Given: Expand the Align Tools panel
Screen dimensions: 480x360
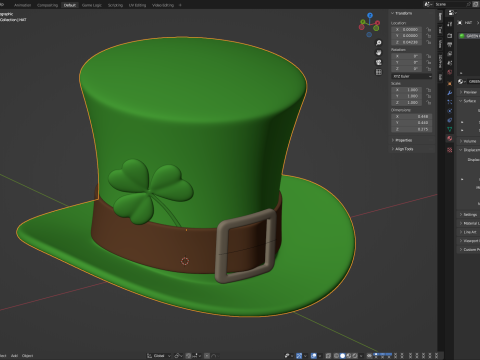Looking at the screenshot, I should tap(404, 149).
